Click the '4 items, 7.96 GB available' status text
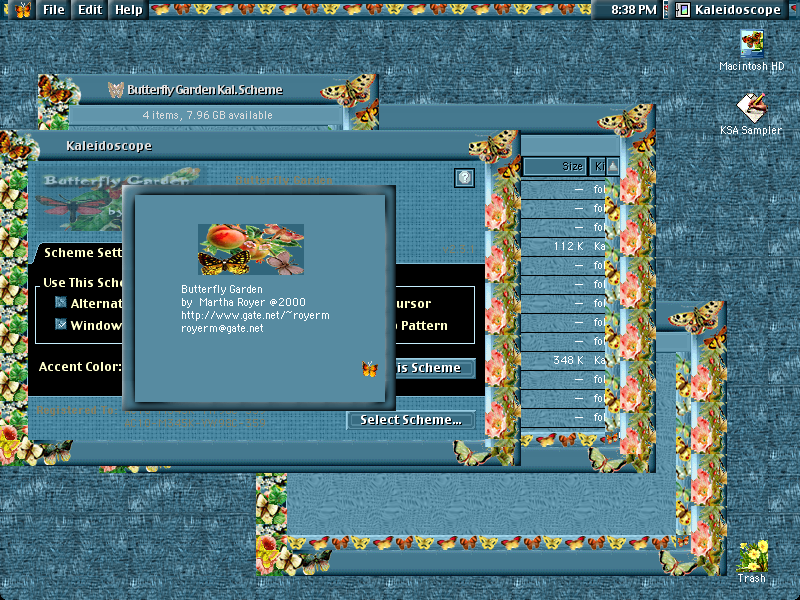Image resolution: width=800 pixels, height=600 pixels. [x=207, y=115]
